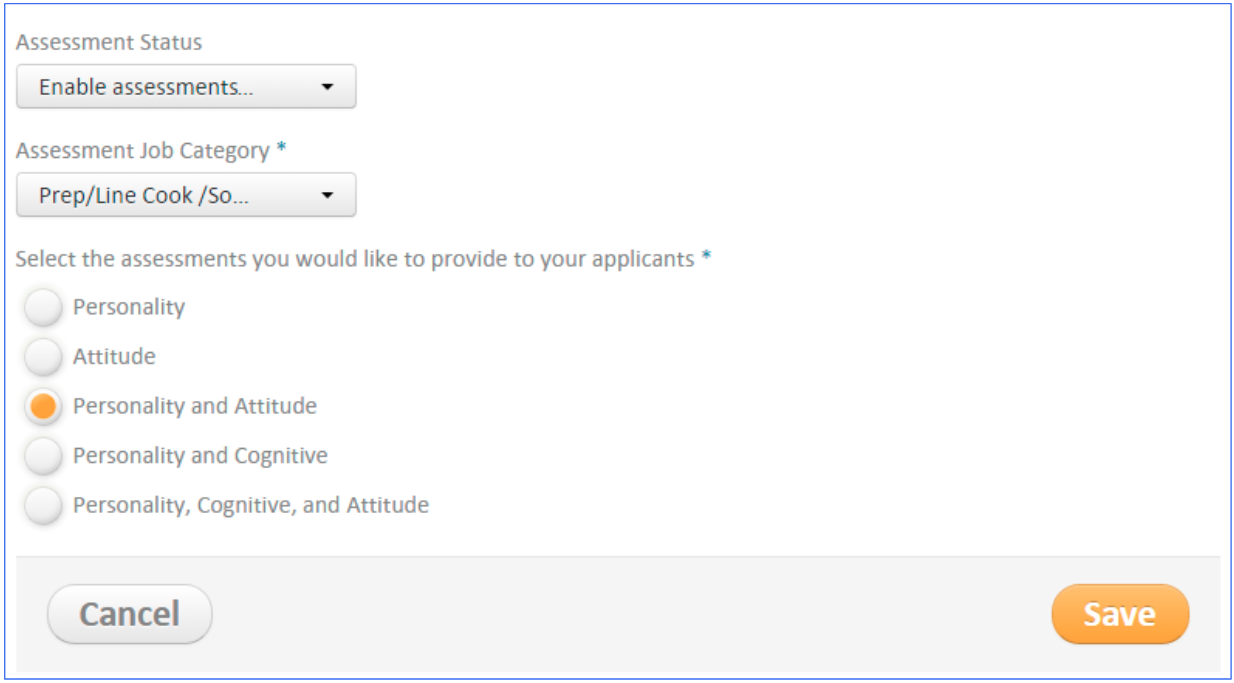
Task: Click the "Personality and Attitude" label text
Action: 195,407
